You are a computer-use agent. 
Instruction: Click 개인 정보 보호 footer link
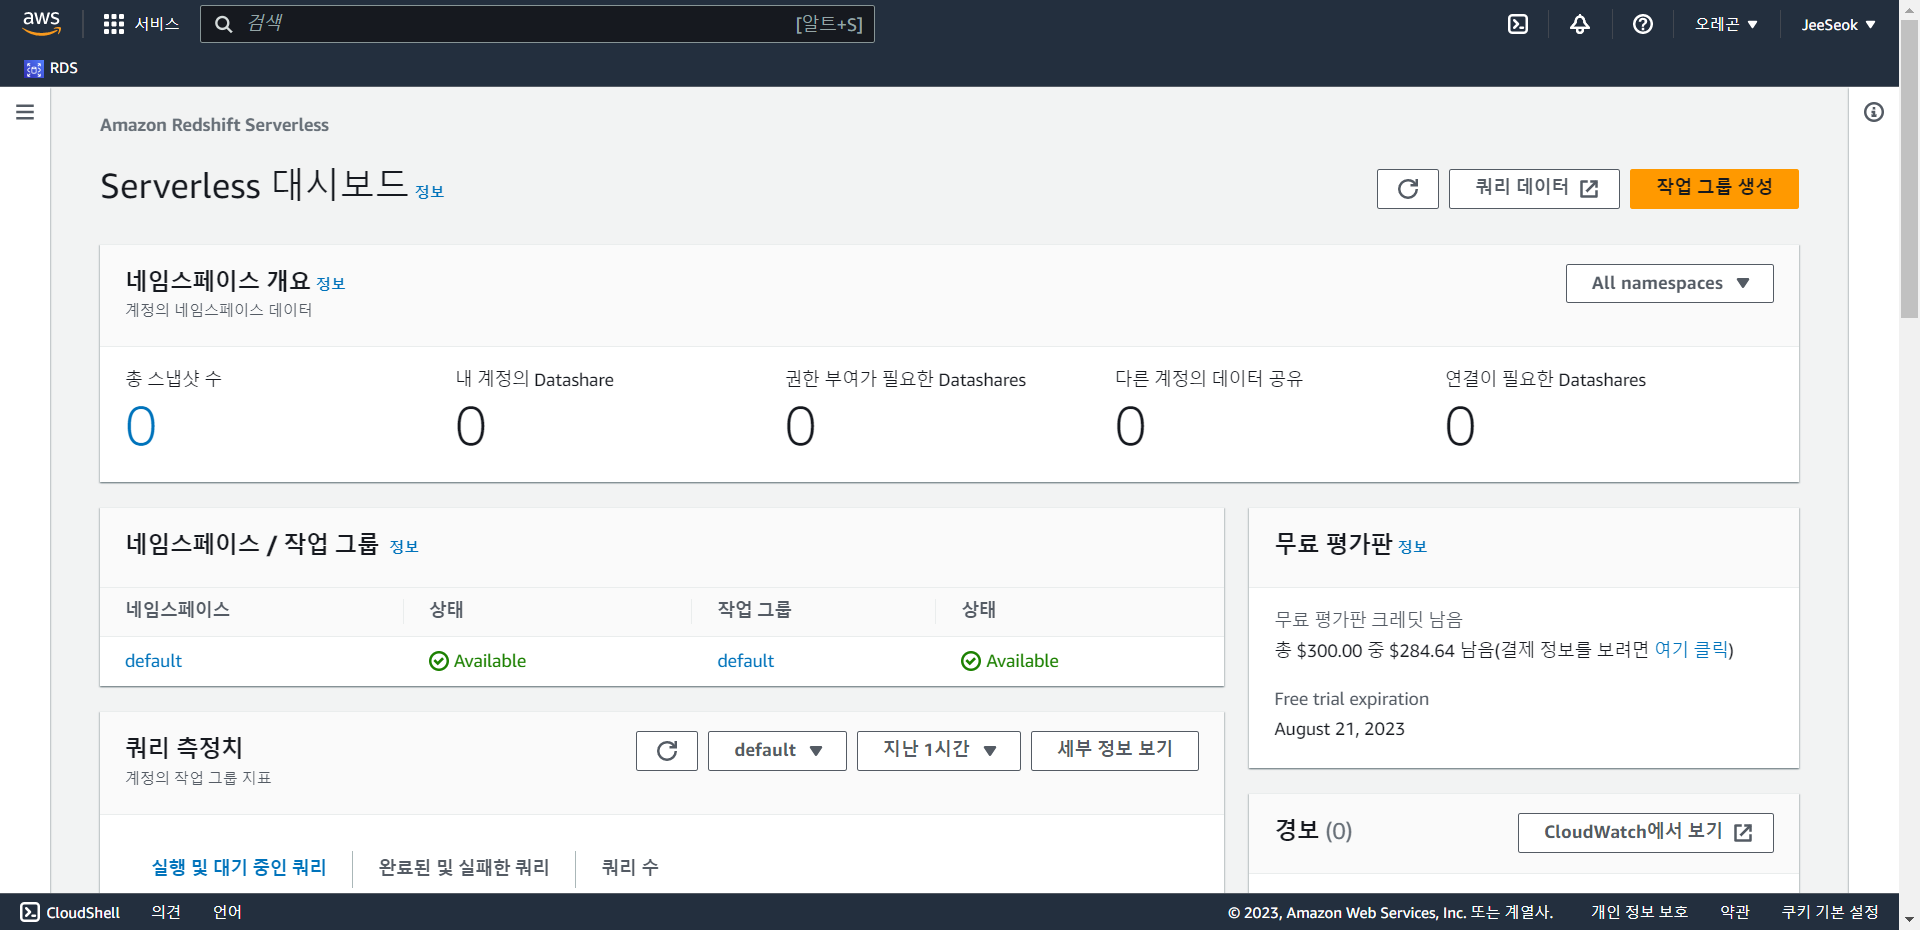pyautogui.click(x=1639, y=912)
